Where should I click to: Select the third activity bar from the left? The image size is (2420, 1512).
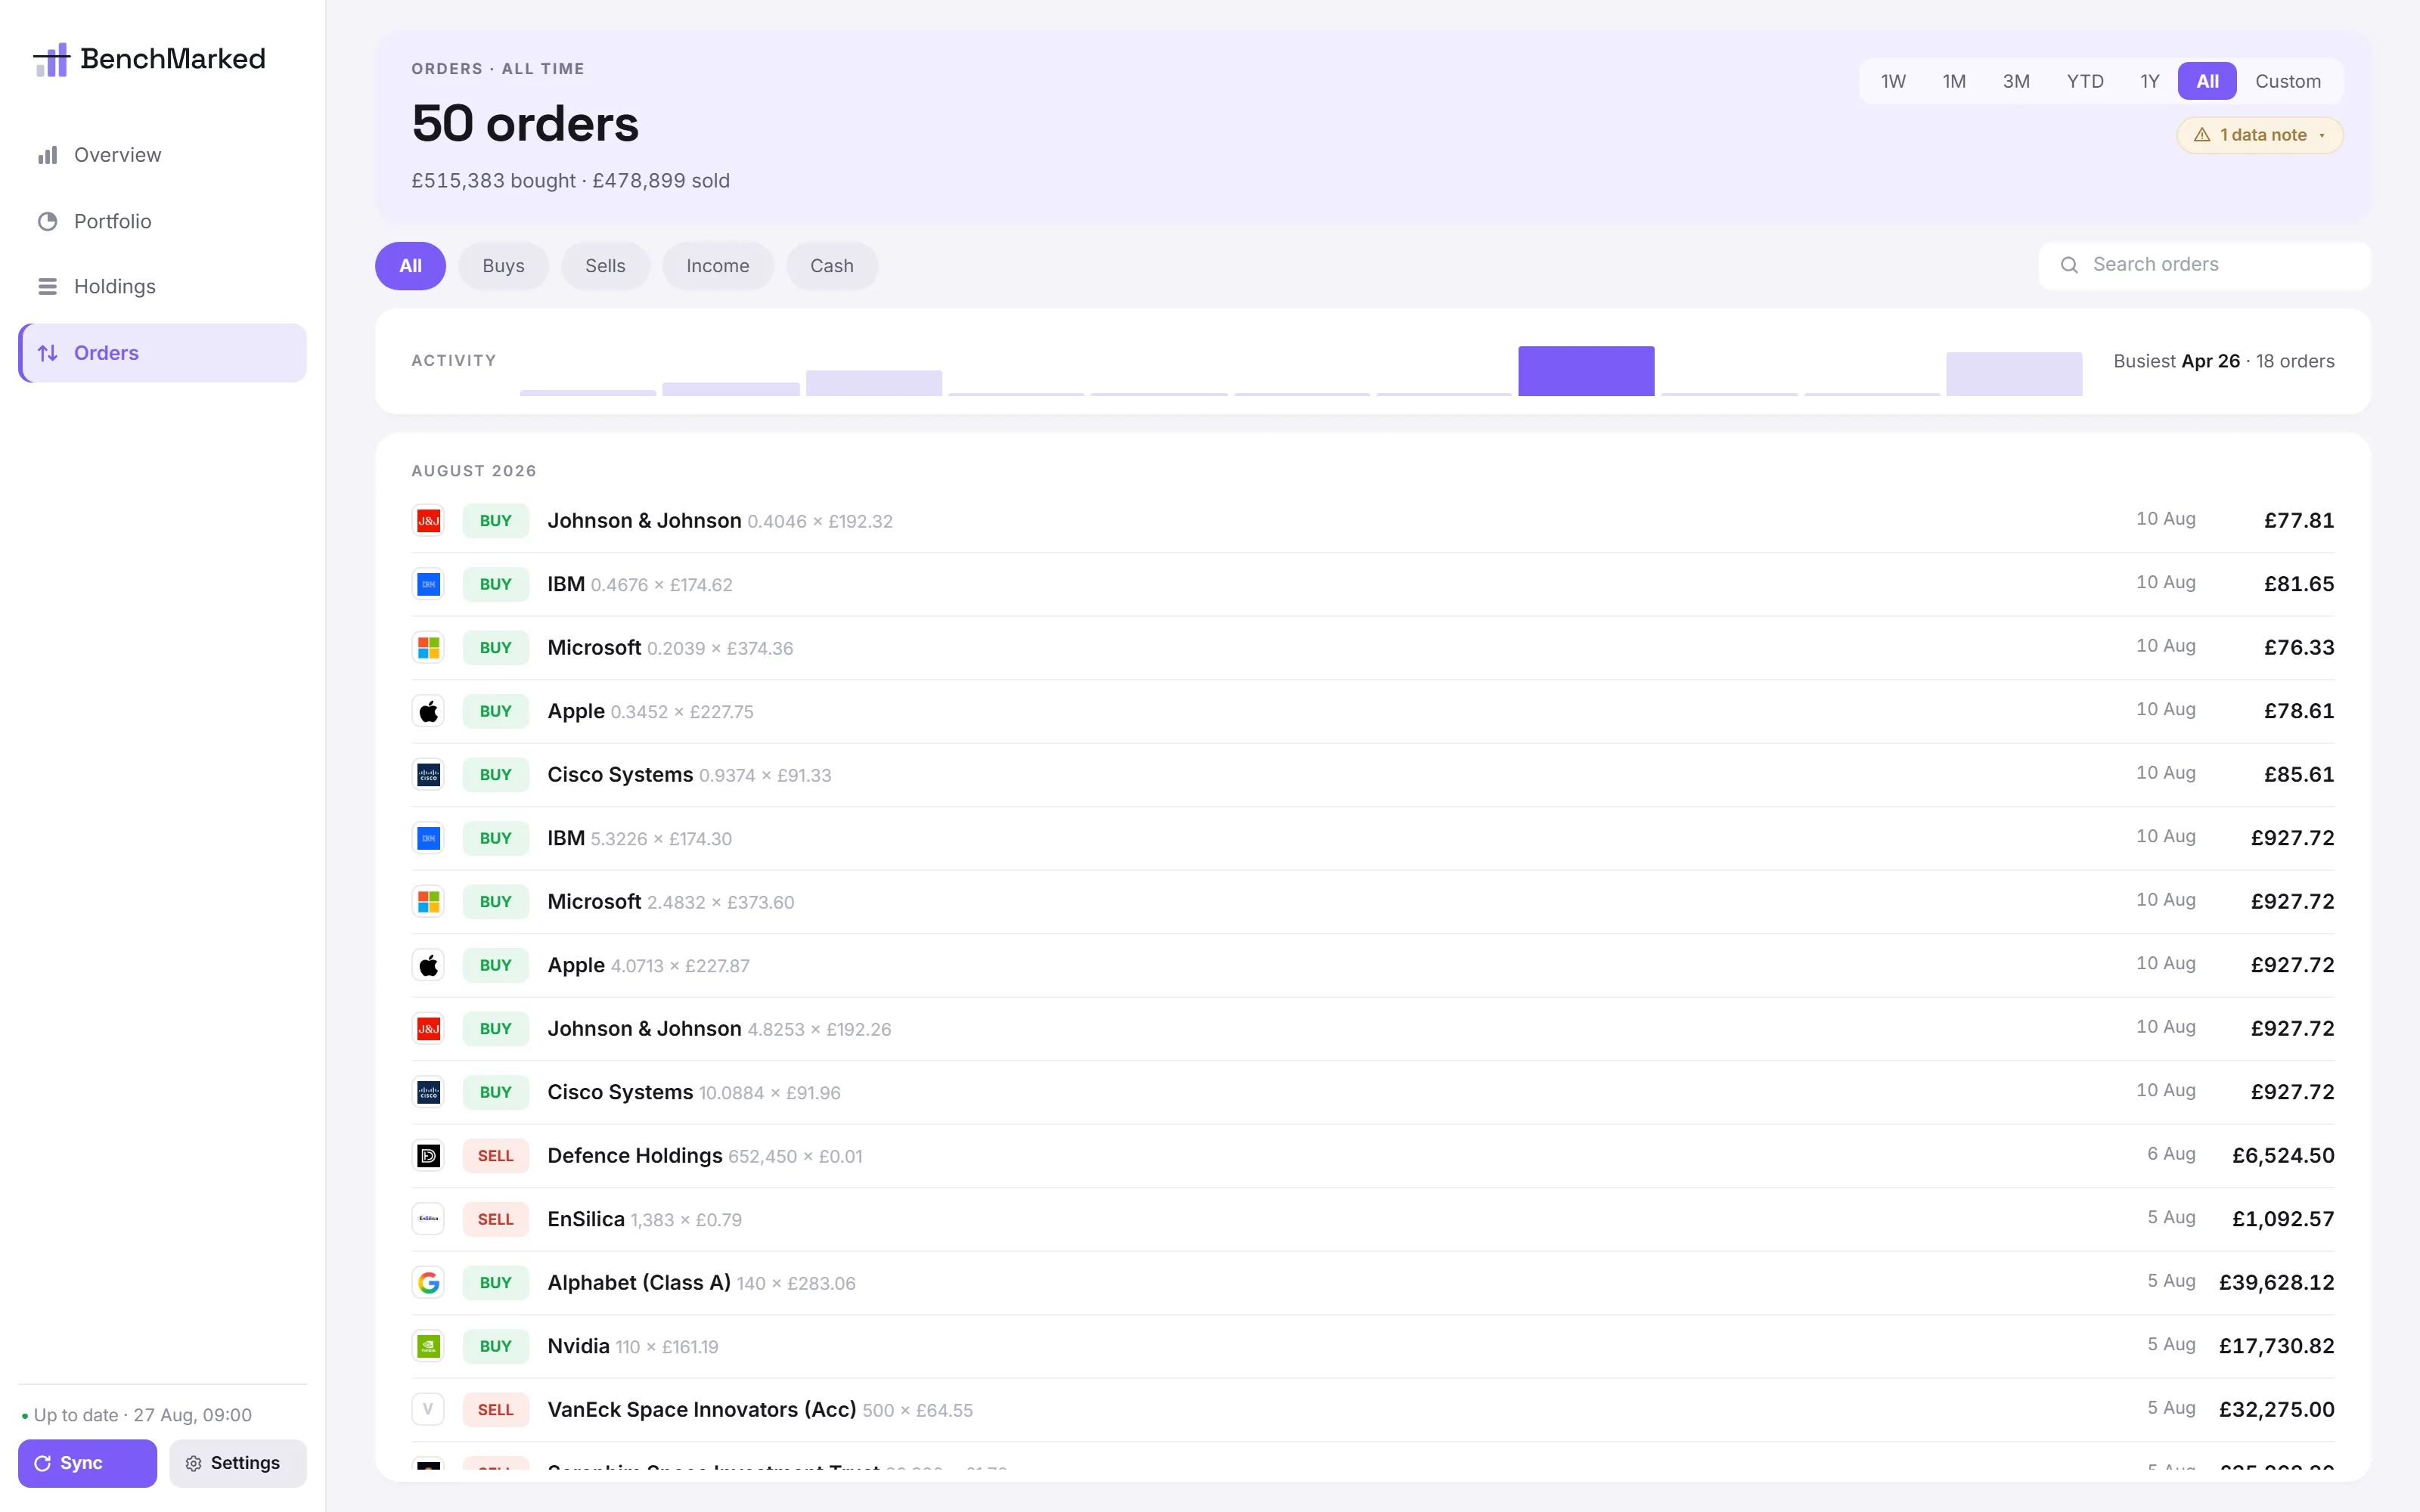pos(874,383)
